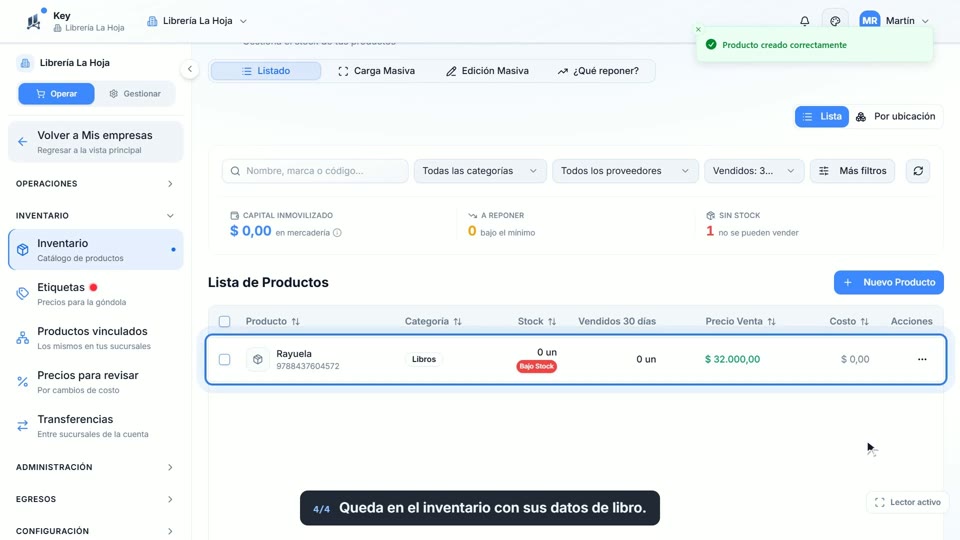
Task: Open the theme palette icon
Action: [x=835, y=21]
